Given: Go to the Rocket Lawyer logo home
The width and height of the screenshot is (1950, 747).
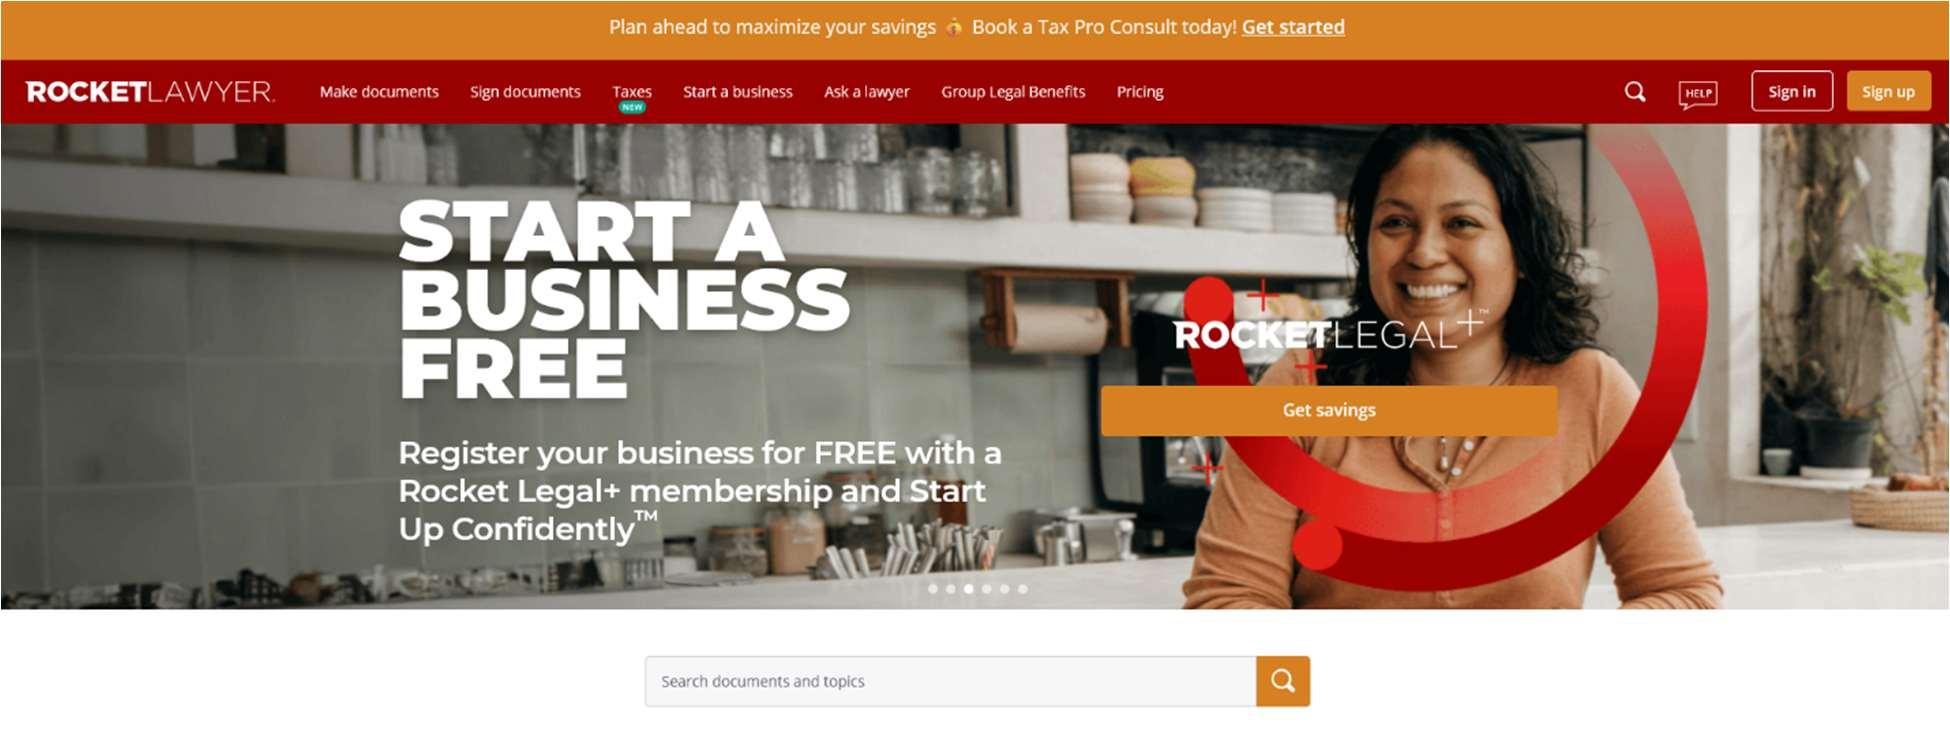Looking at the screenshot, I should (x=150, y=92).
